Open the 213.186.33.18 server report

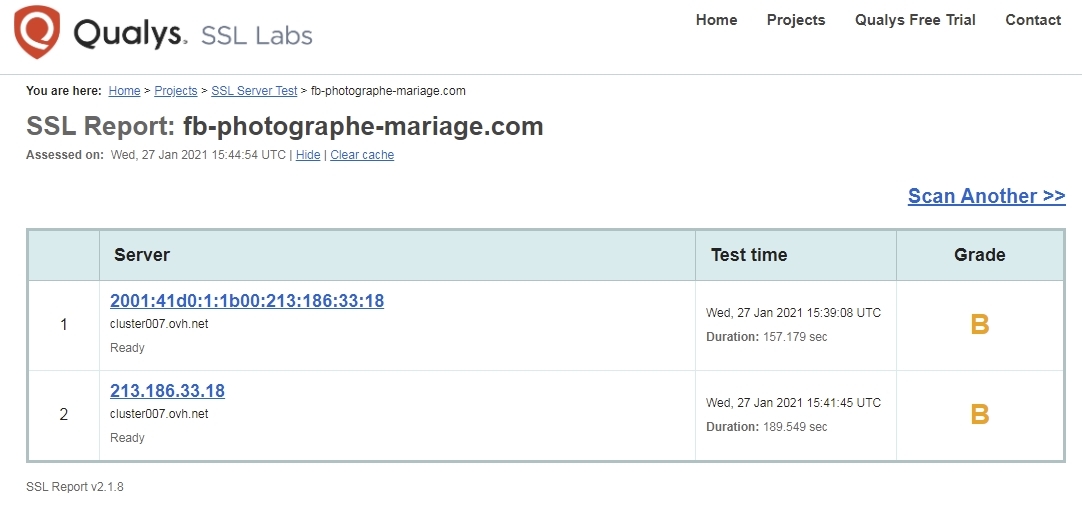[167, 391]
